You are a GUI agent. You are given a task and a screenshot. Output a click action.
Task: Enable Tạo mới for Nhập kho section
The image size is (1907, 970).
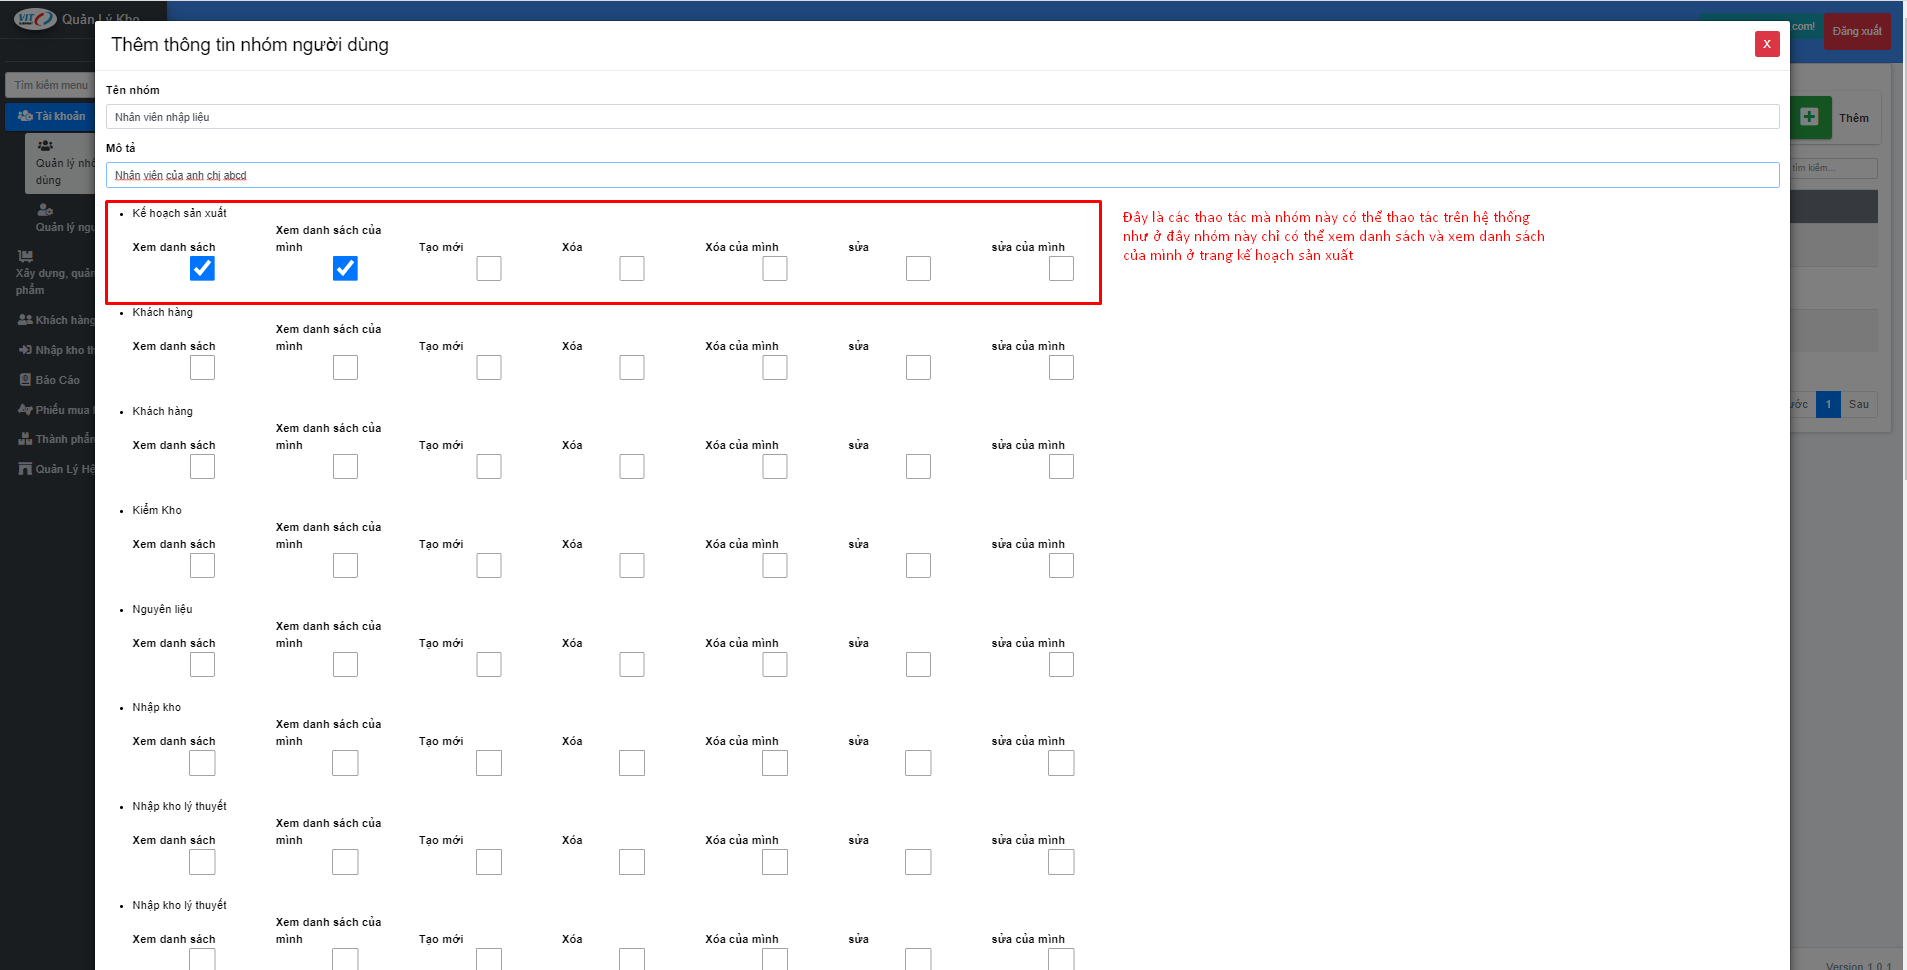point(489,763)
